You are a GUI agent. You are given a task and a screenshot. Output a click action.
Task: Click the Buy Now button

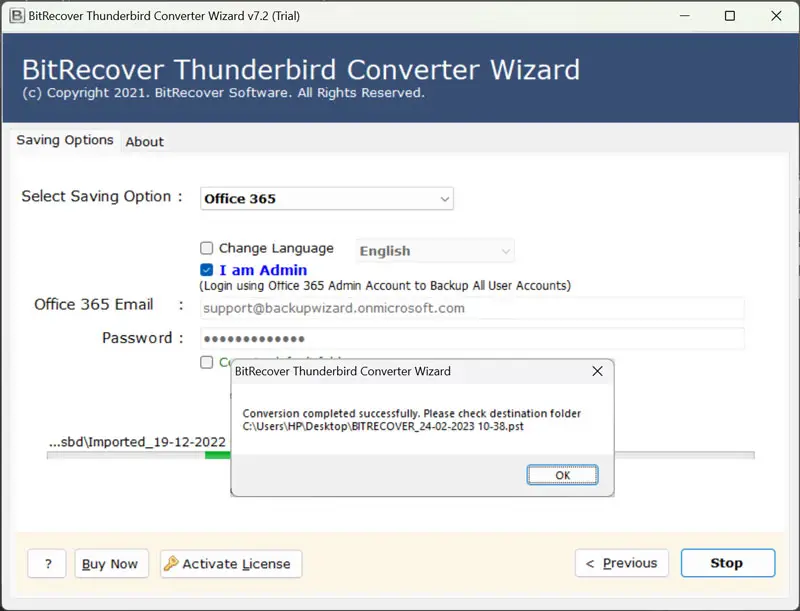[111, 564]
